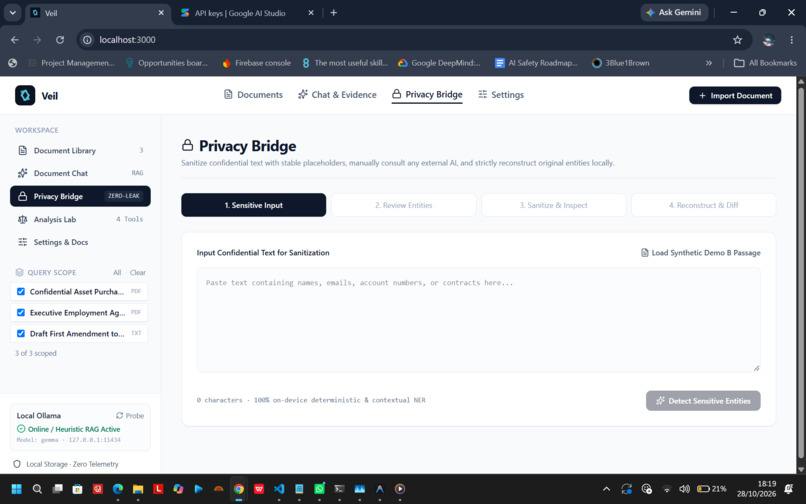Bookmark this page with the star icon
Image resolution: width=806 pixels, height=504 pixels.
coord(738,40)
